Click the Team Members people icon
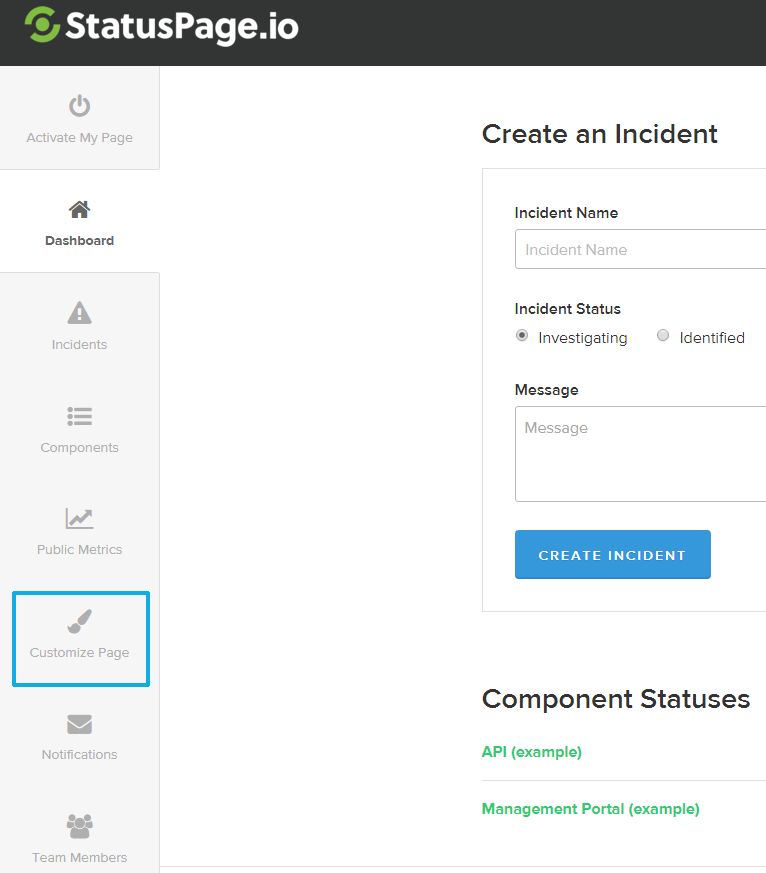The image size is (766, 873). [x=79, y=826]
